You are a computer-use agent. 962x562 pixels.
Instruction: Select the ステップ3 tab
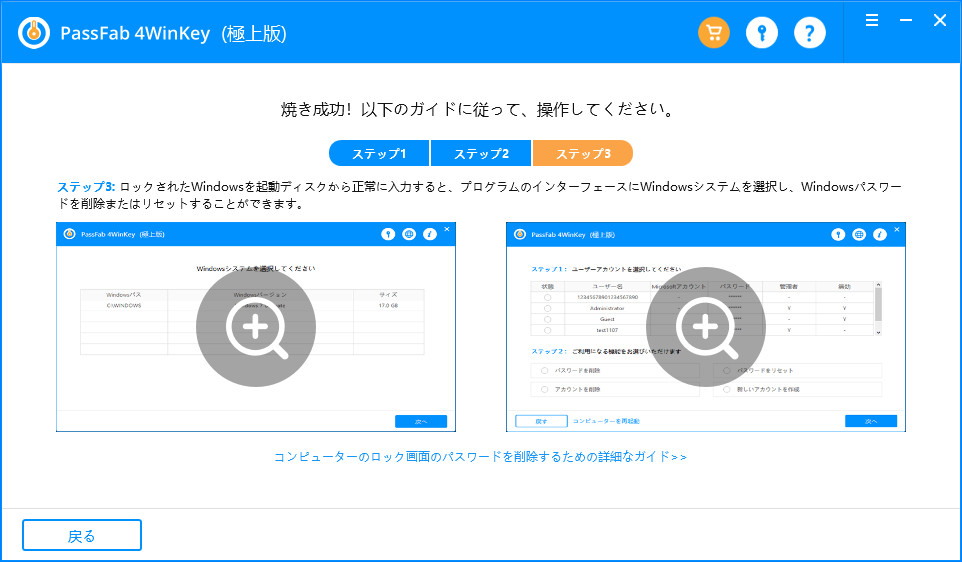pos(583,153)
